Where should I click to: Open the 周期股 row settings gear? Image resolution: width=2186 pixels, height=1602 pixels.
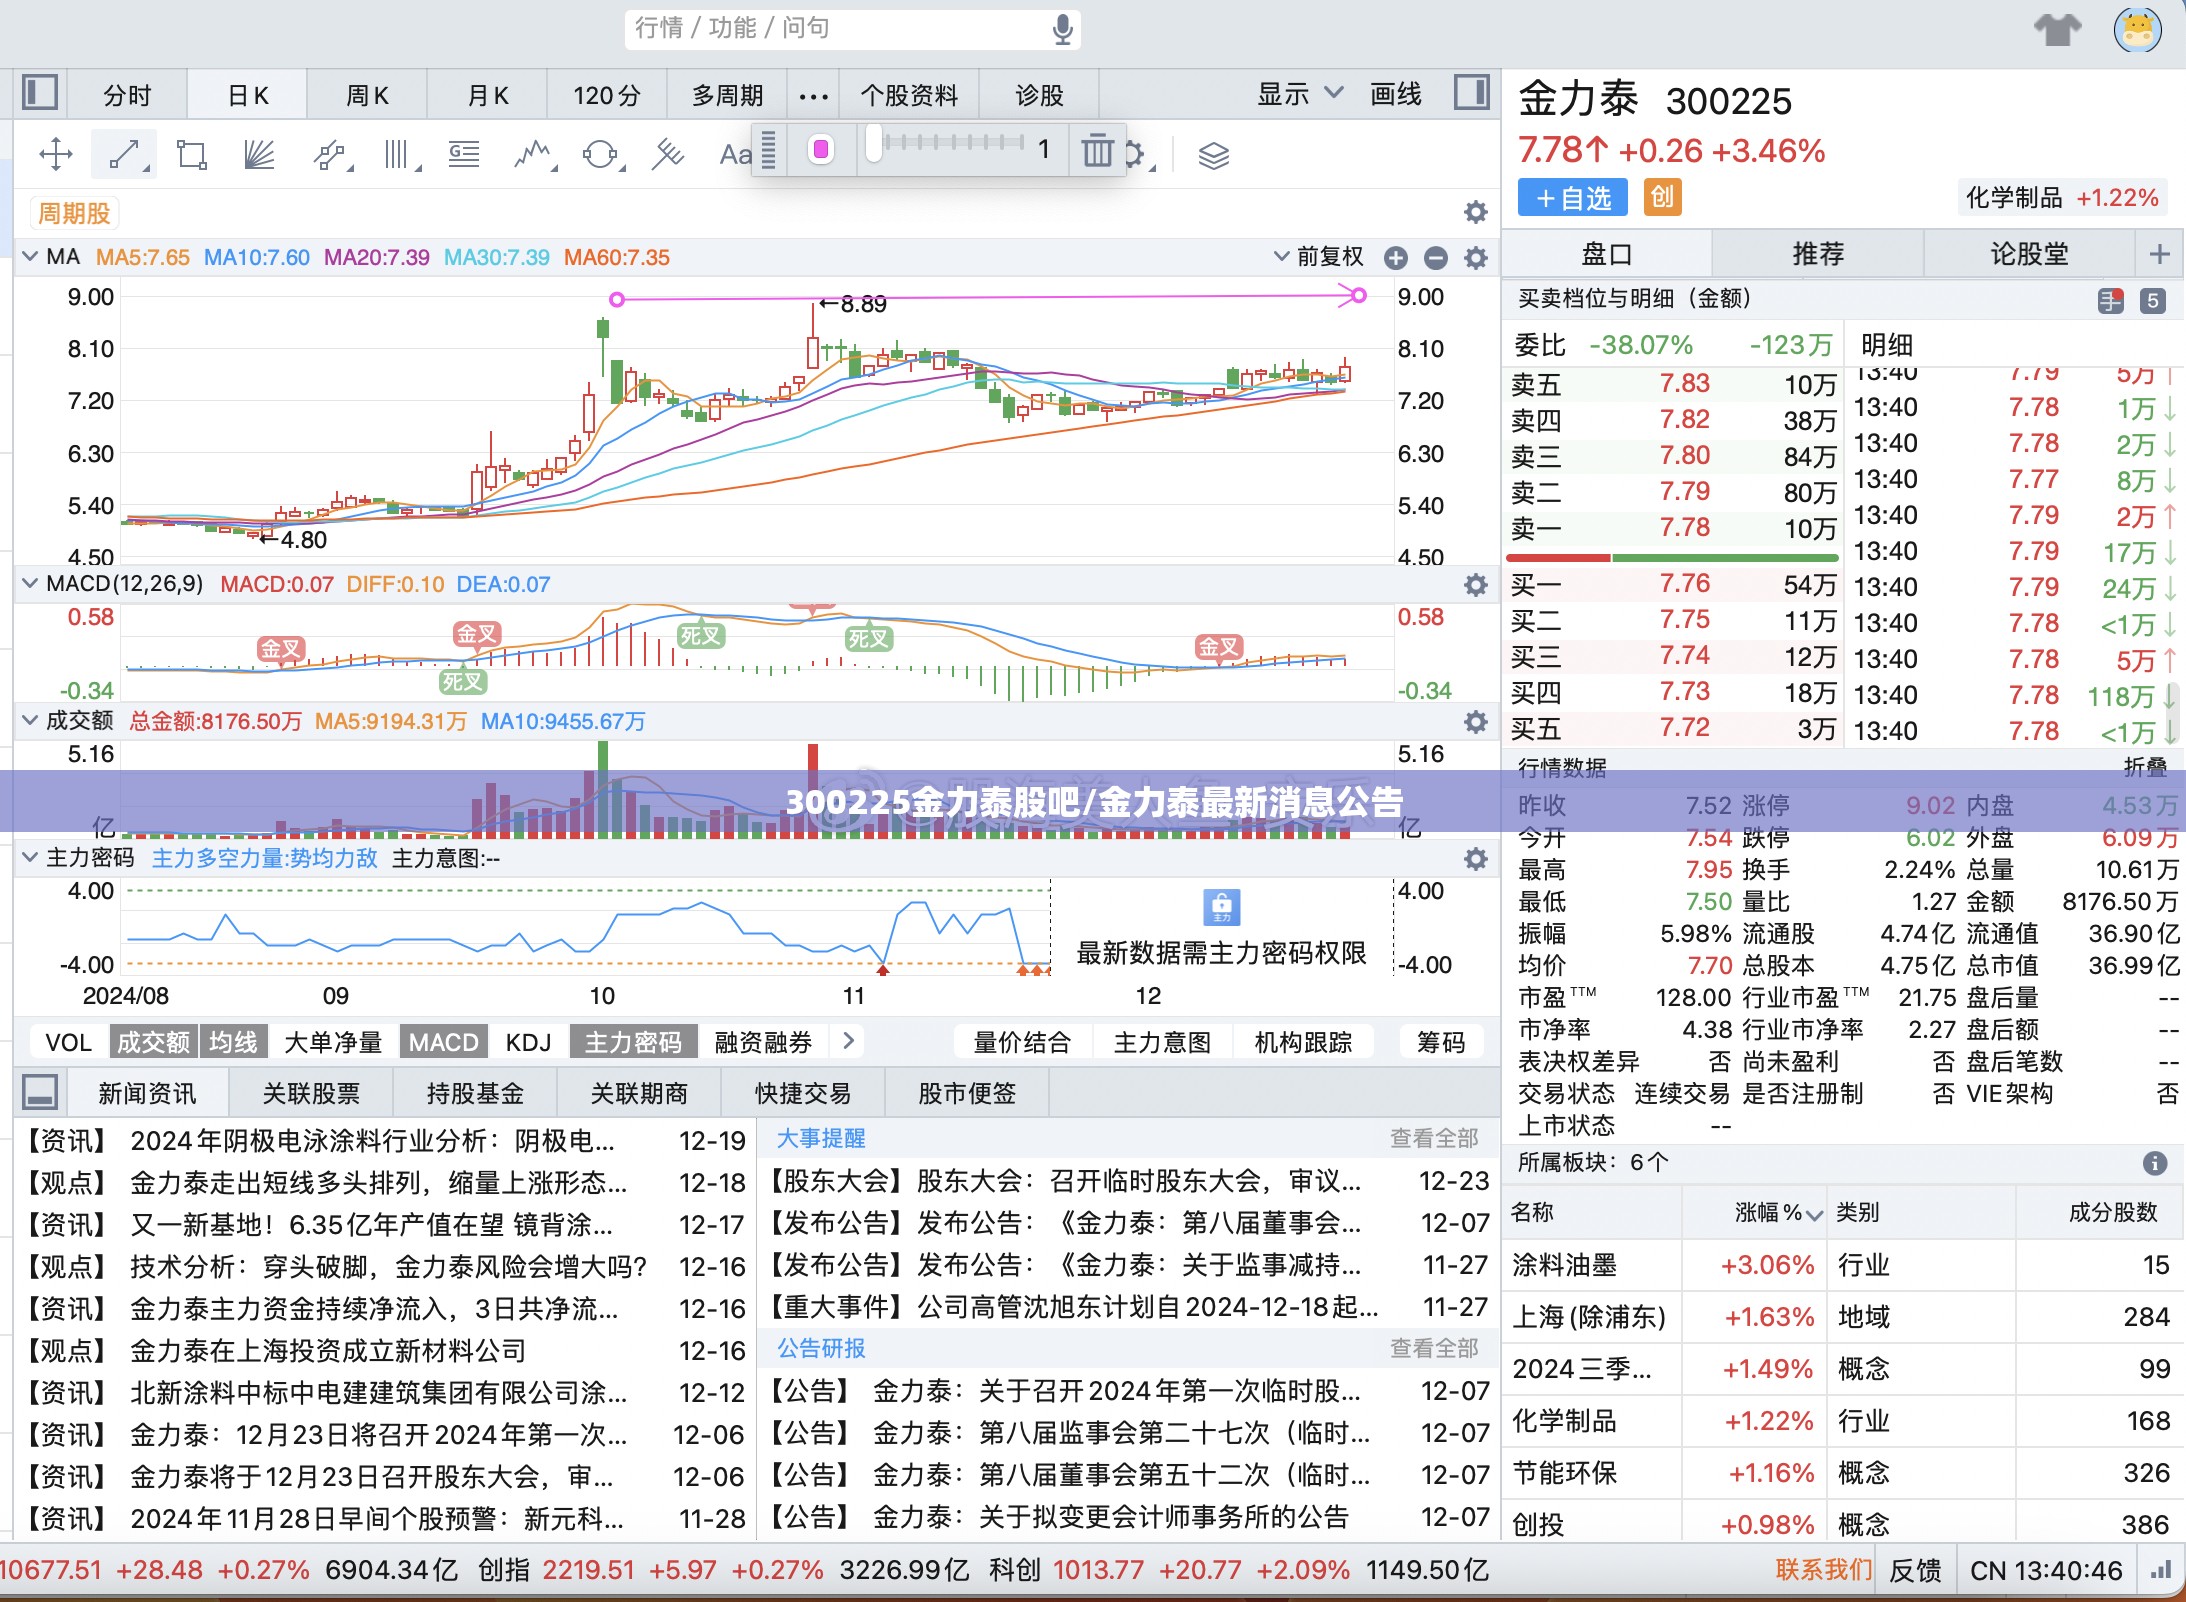(x=1476, y=212)
